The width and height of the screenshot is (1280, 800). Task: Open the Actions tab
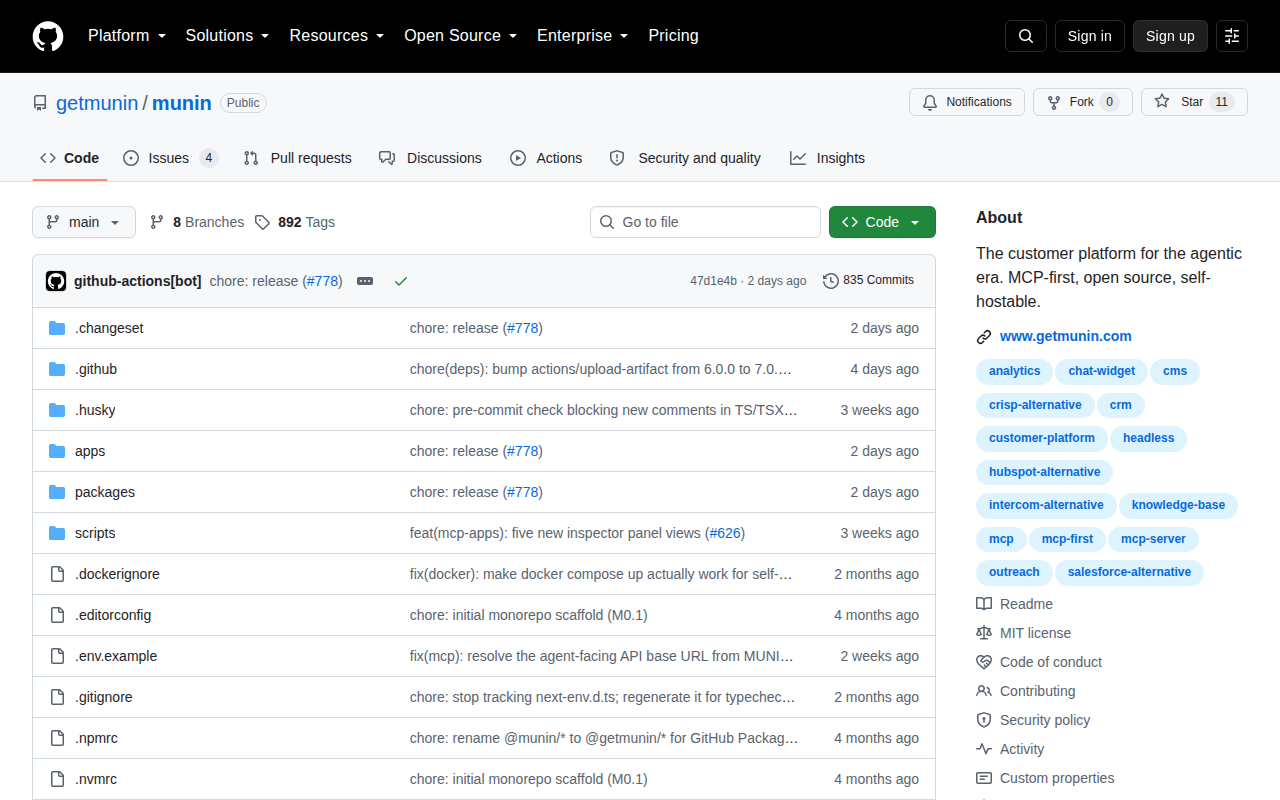pyautogui.click(x=546, y=158)
